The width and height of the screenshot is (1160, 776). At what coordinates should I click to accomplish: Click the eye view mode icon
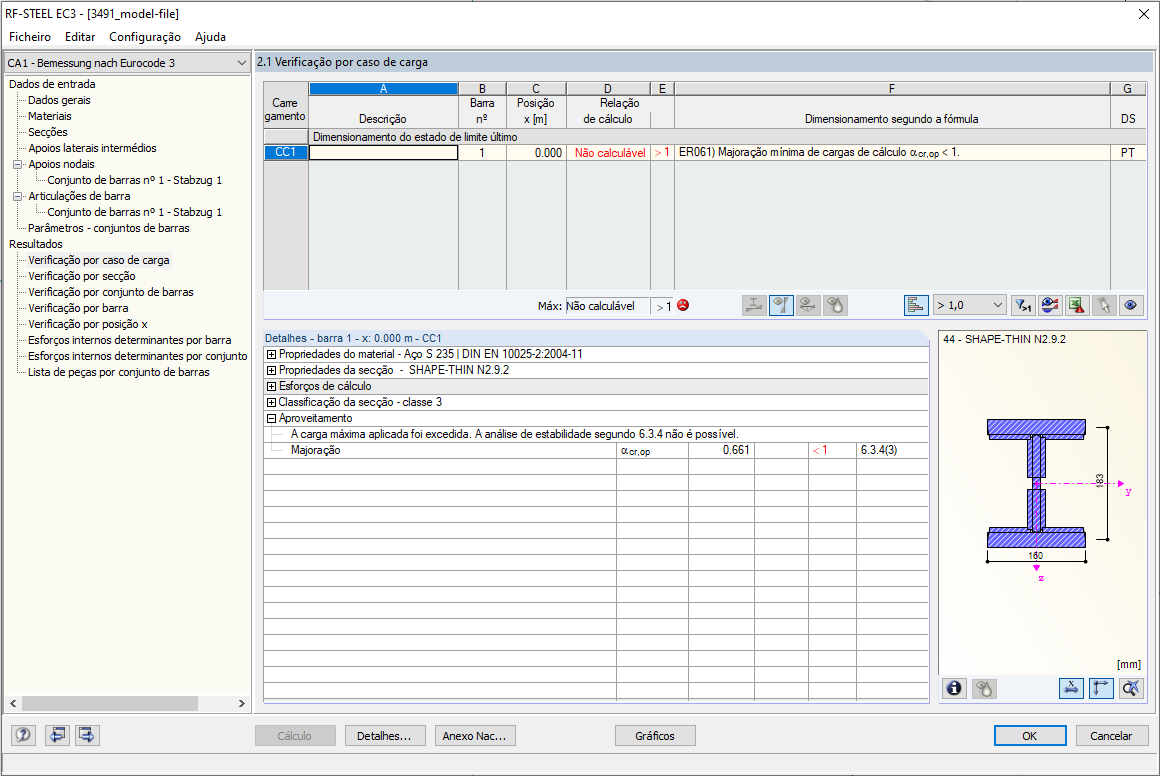(1130, 306)
